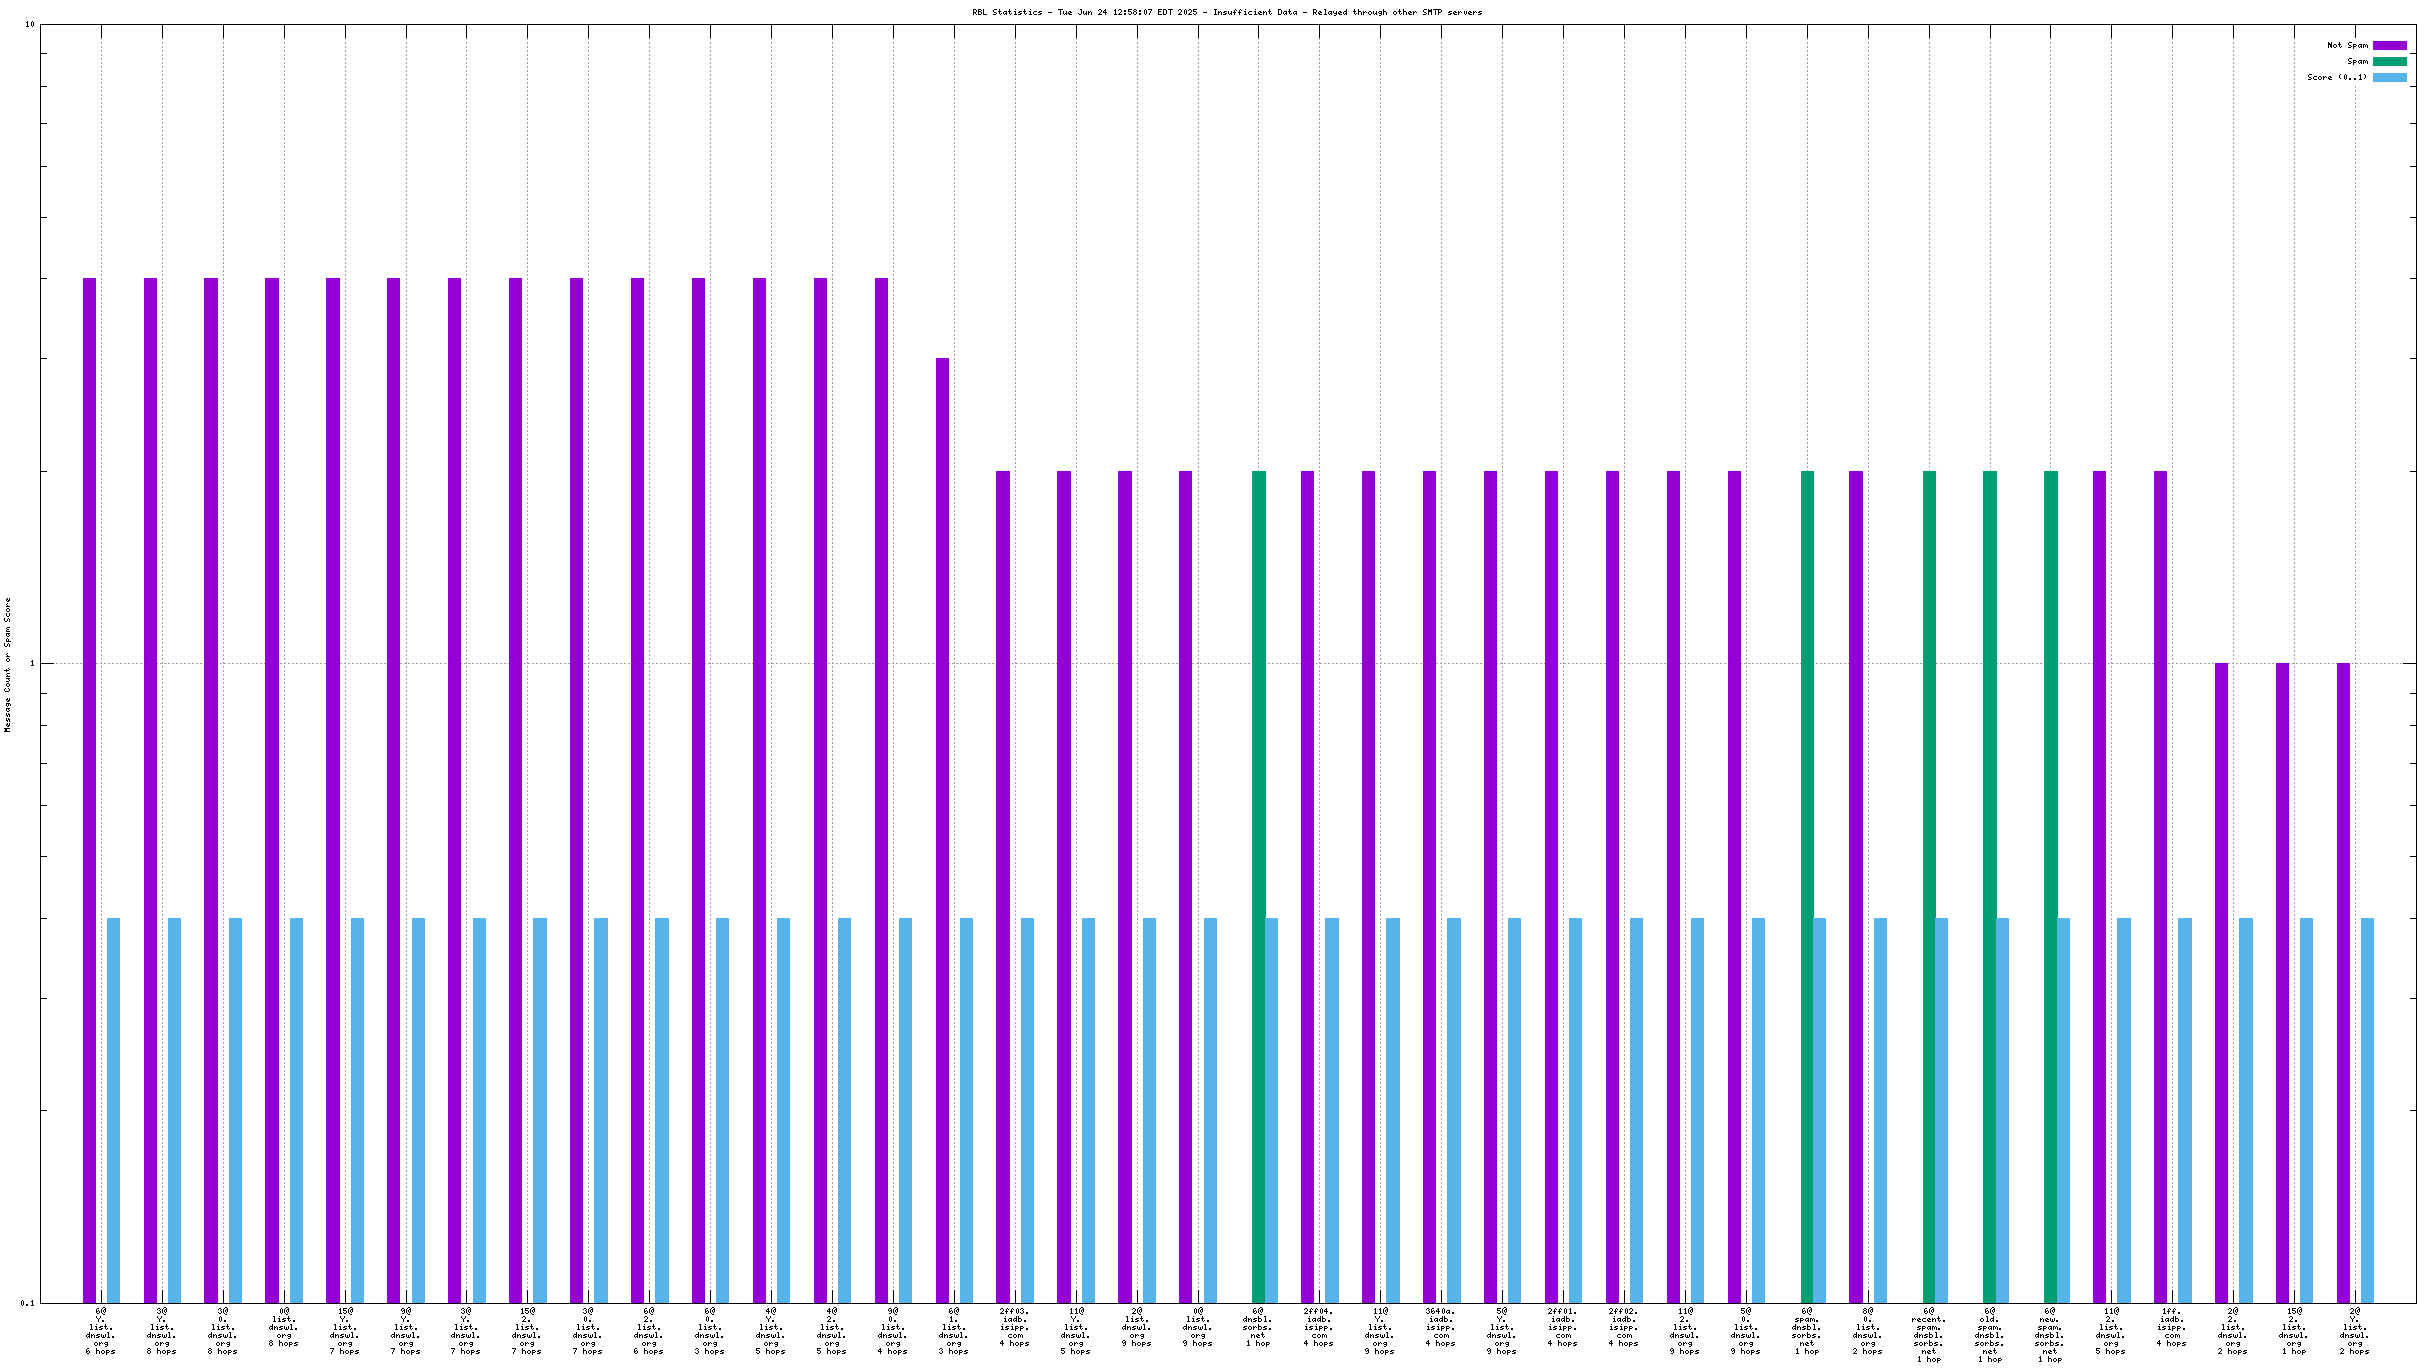Click the Message Count or Spam Score axis label
This screenshot has height=1368, width=2432.
[x=8, y=664]
